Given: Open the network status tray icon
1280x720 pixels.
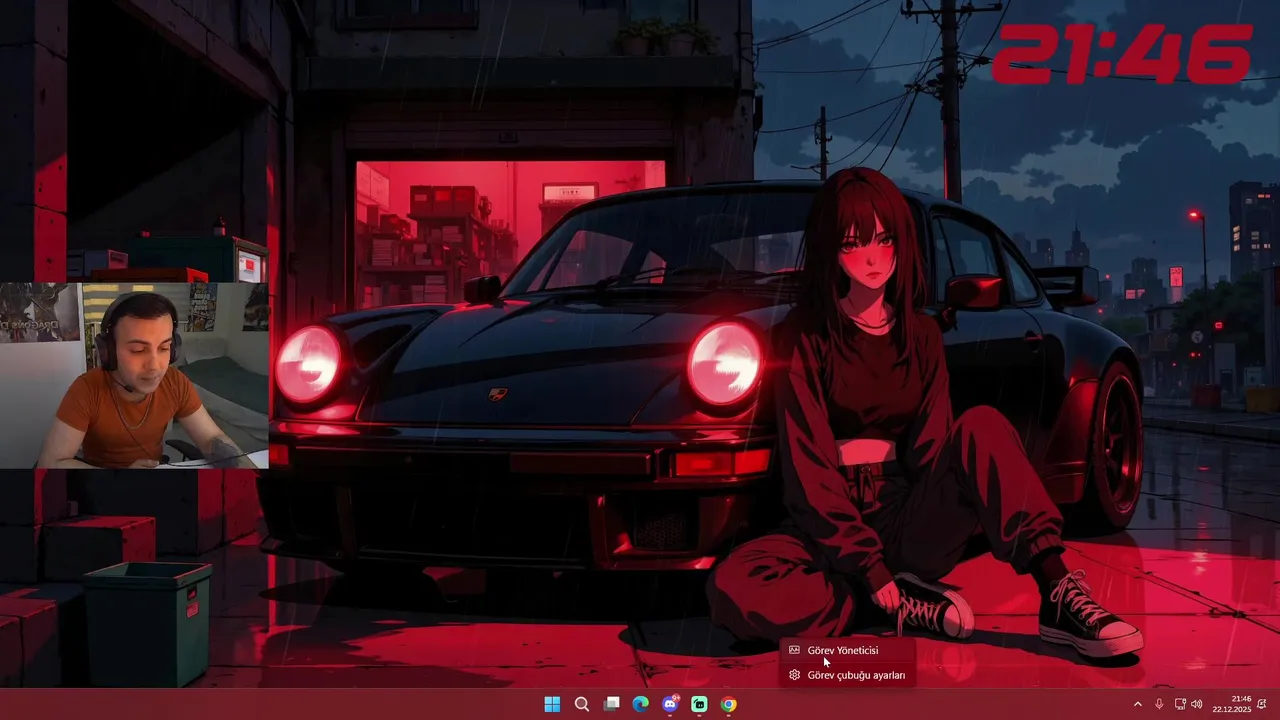Looking at the screenshot, I should coord(1180,704).
